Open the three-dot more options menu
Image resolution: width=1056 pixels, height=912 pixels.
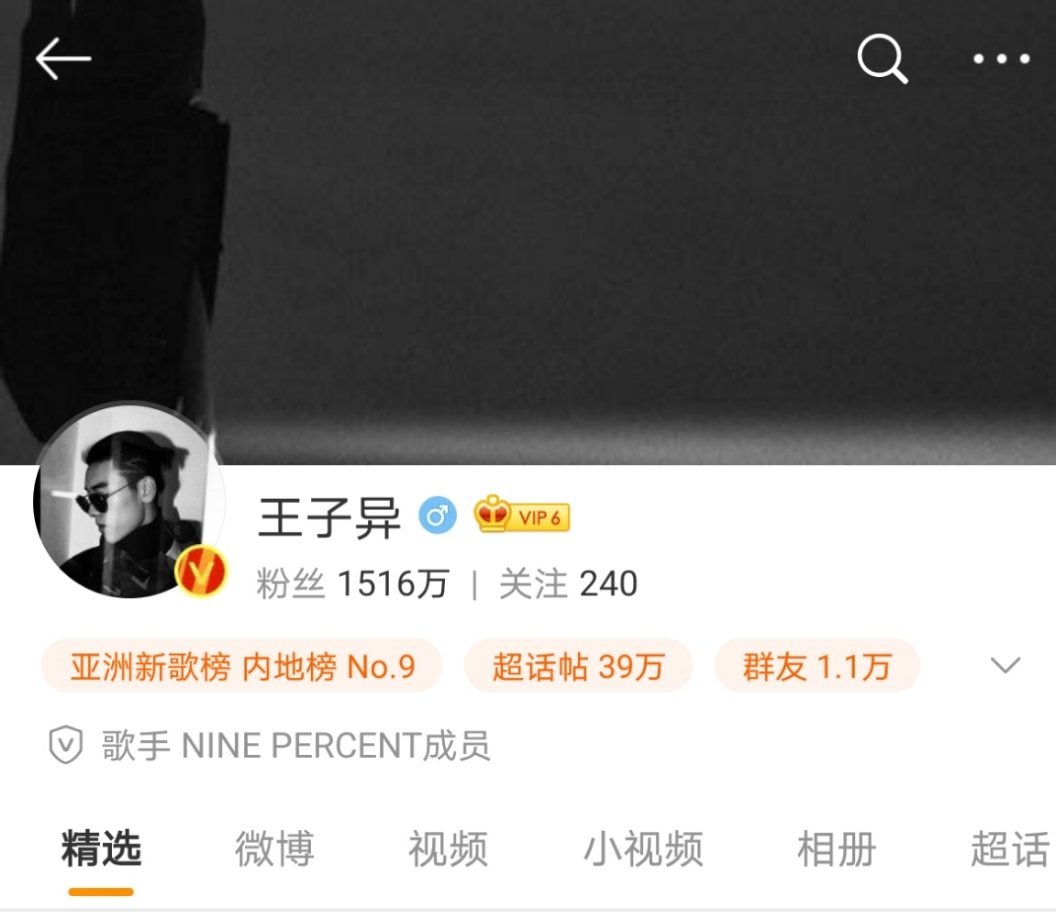point(1001,59)
